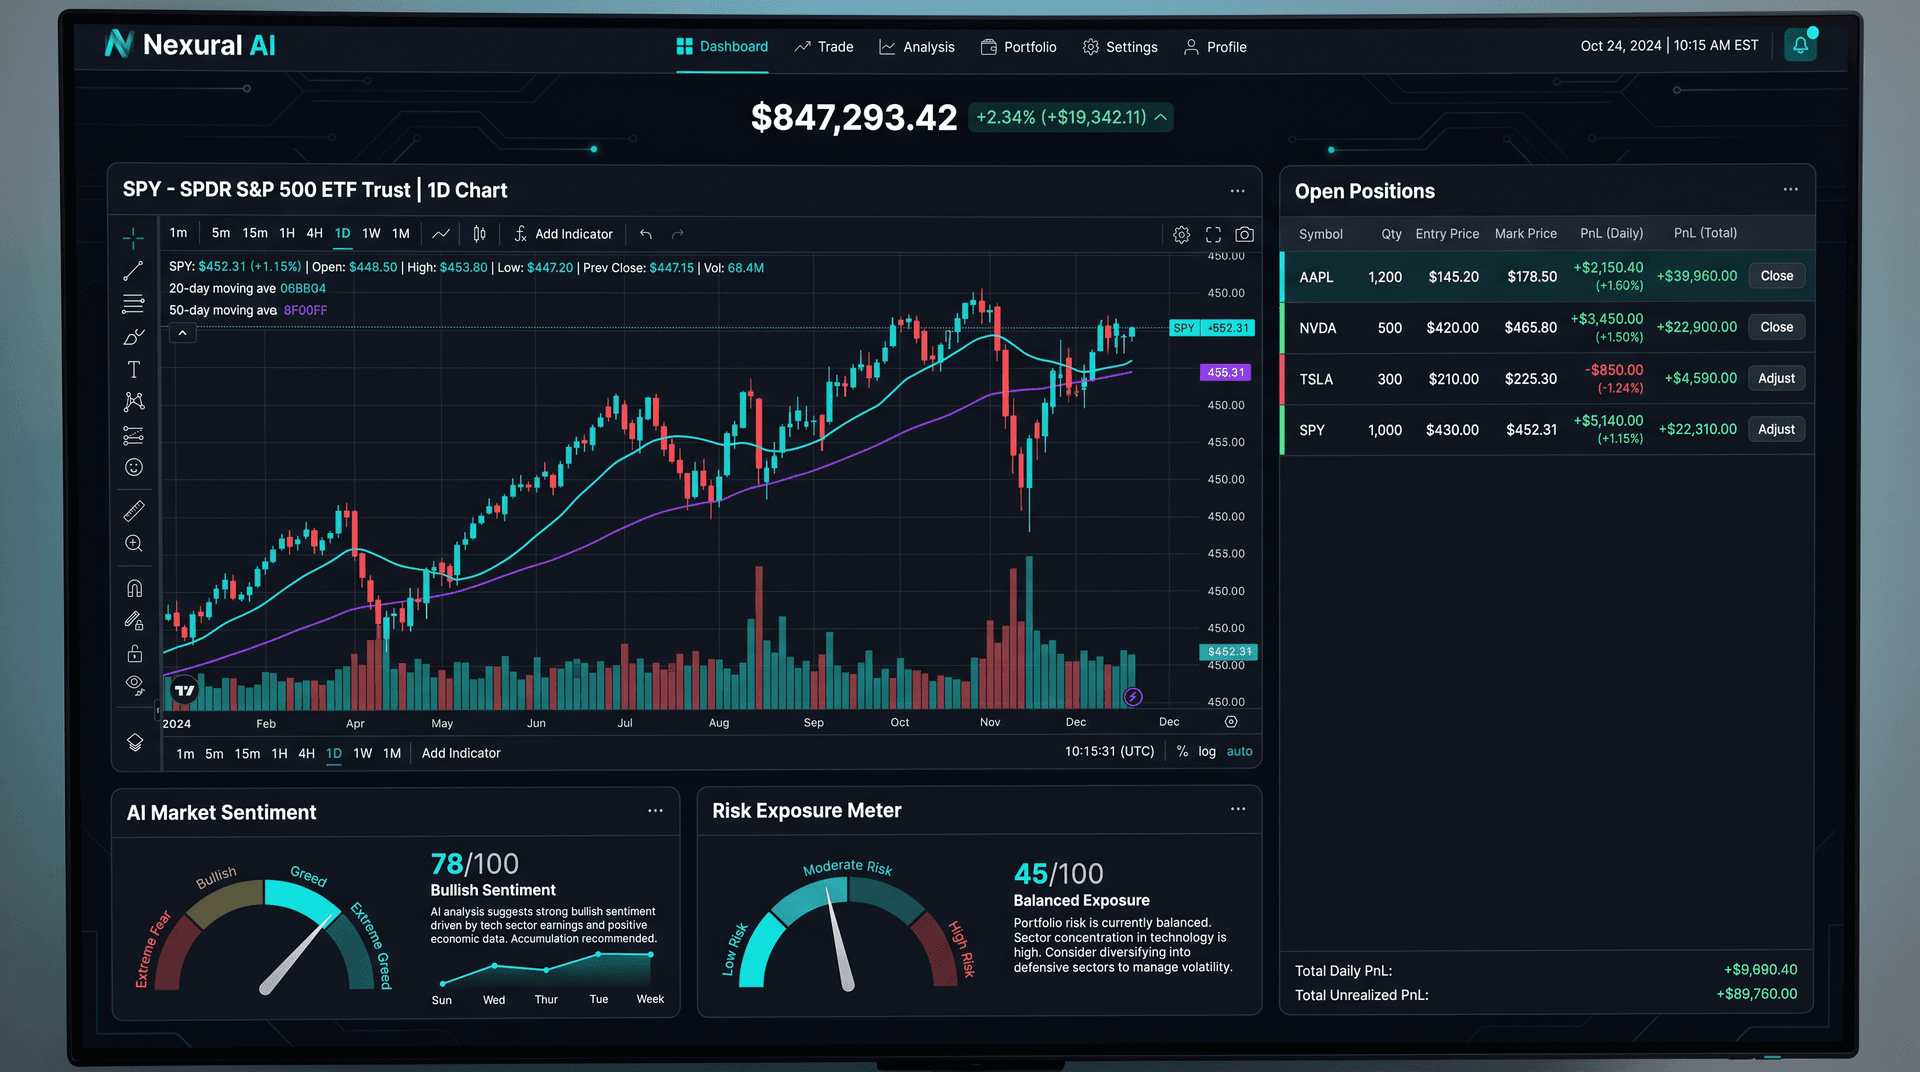Screen dimensions: 1920x1072
Task: Select the trend line drawing tool
Action: [133, 271]
